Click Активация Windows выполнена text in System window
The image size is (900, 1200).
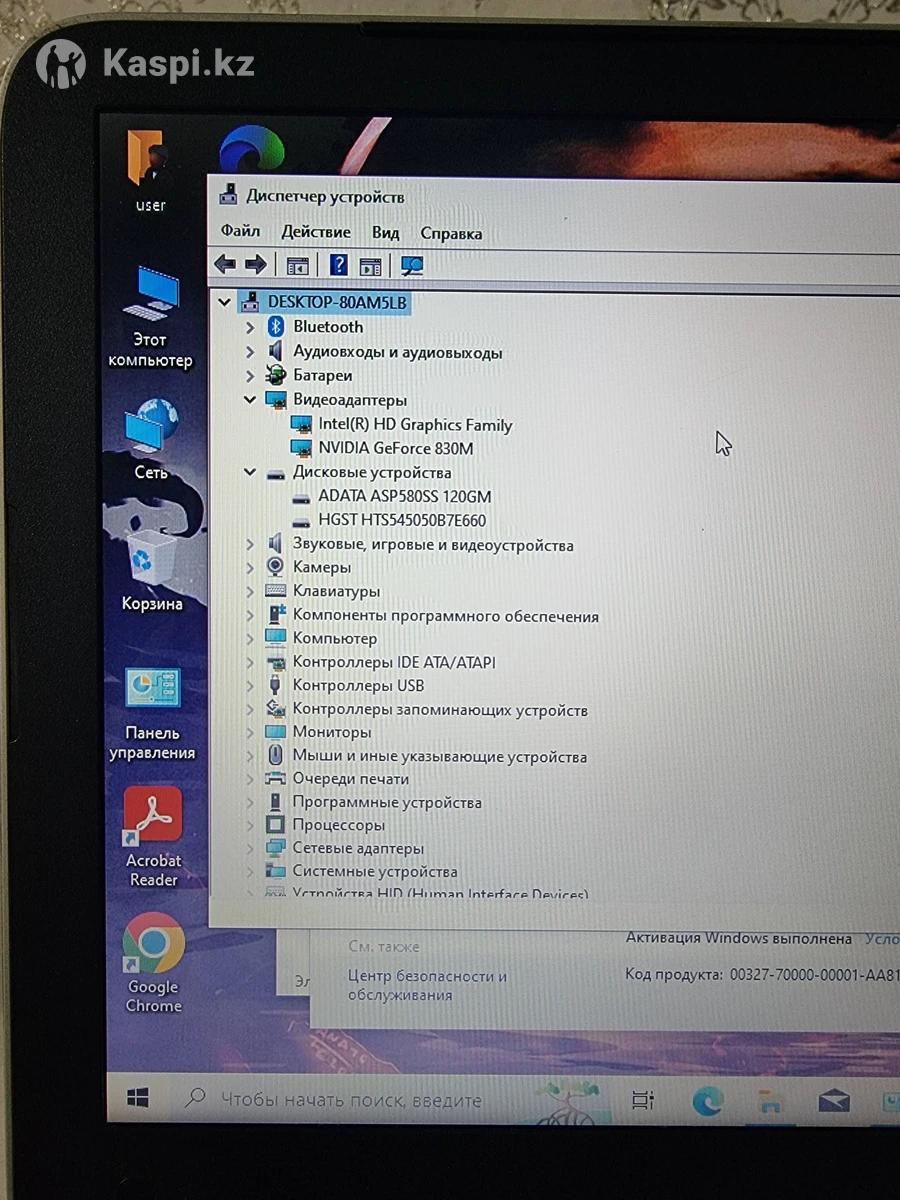(x=739, y=938)
